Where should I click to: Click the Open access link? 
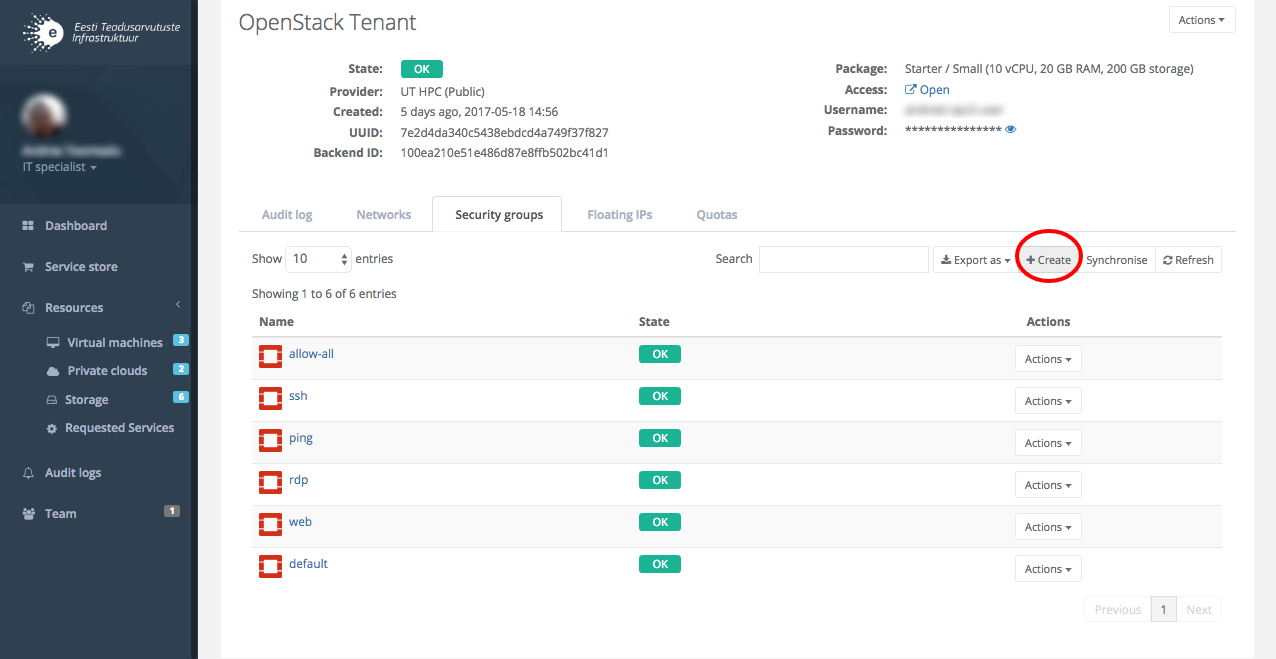coord(927,90)
